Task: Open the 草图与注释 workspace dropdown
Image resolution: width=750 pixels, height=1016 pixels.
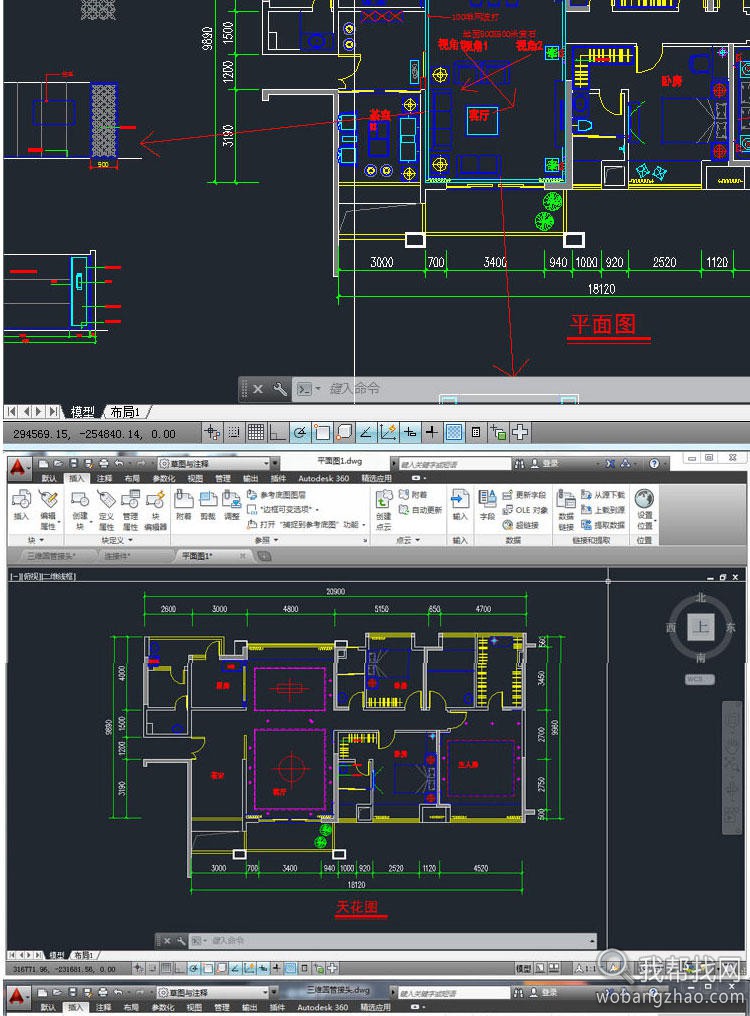Action: 214,463
